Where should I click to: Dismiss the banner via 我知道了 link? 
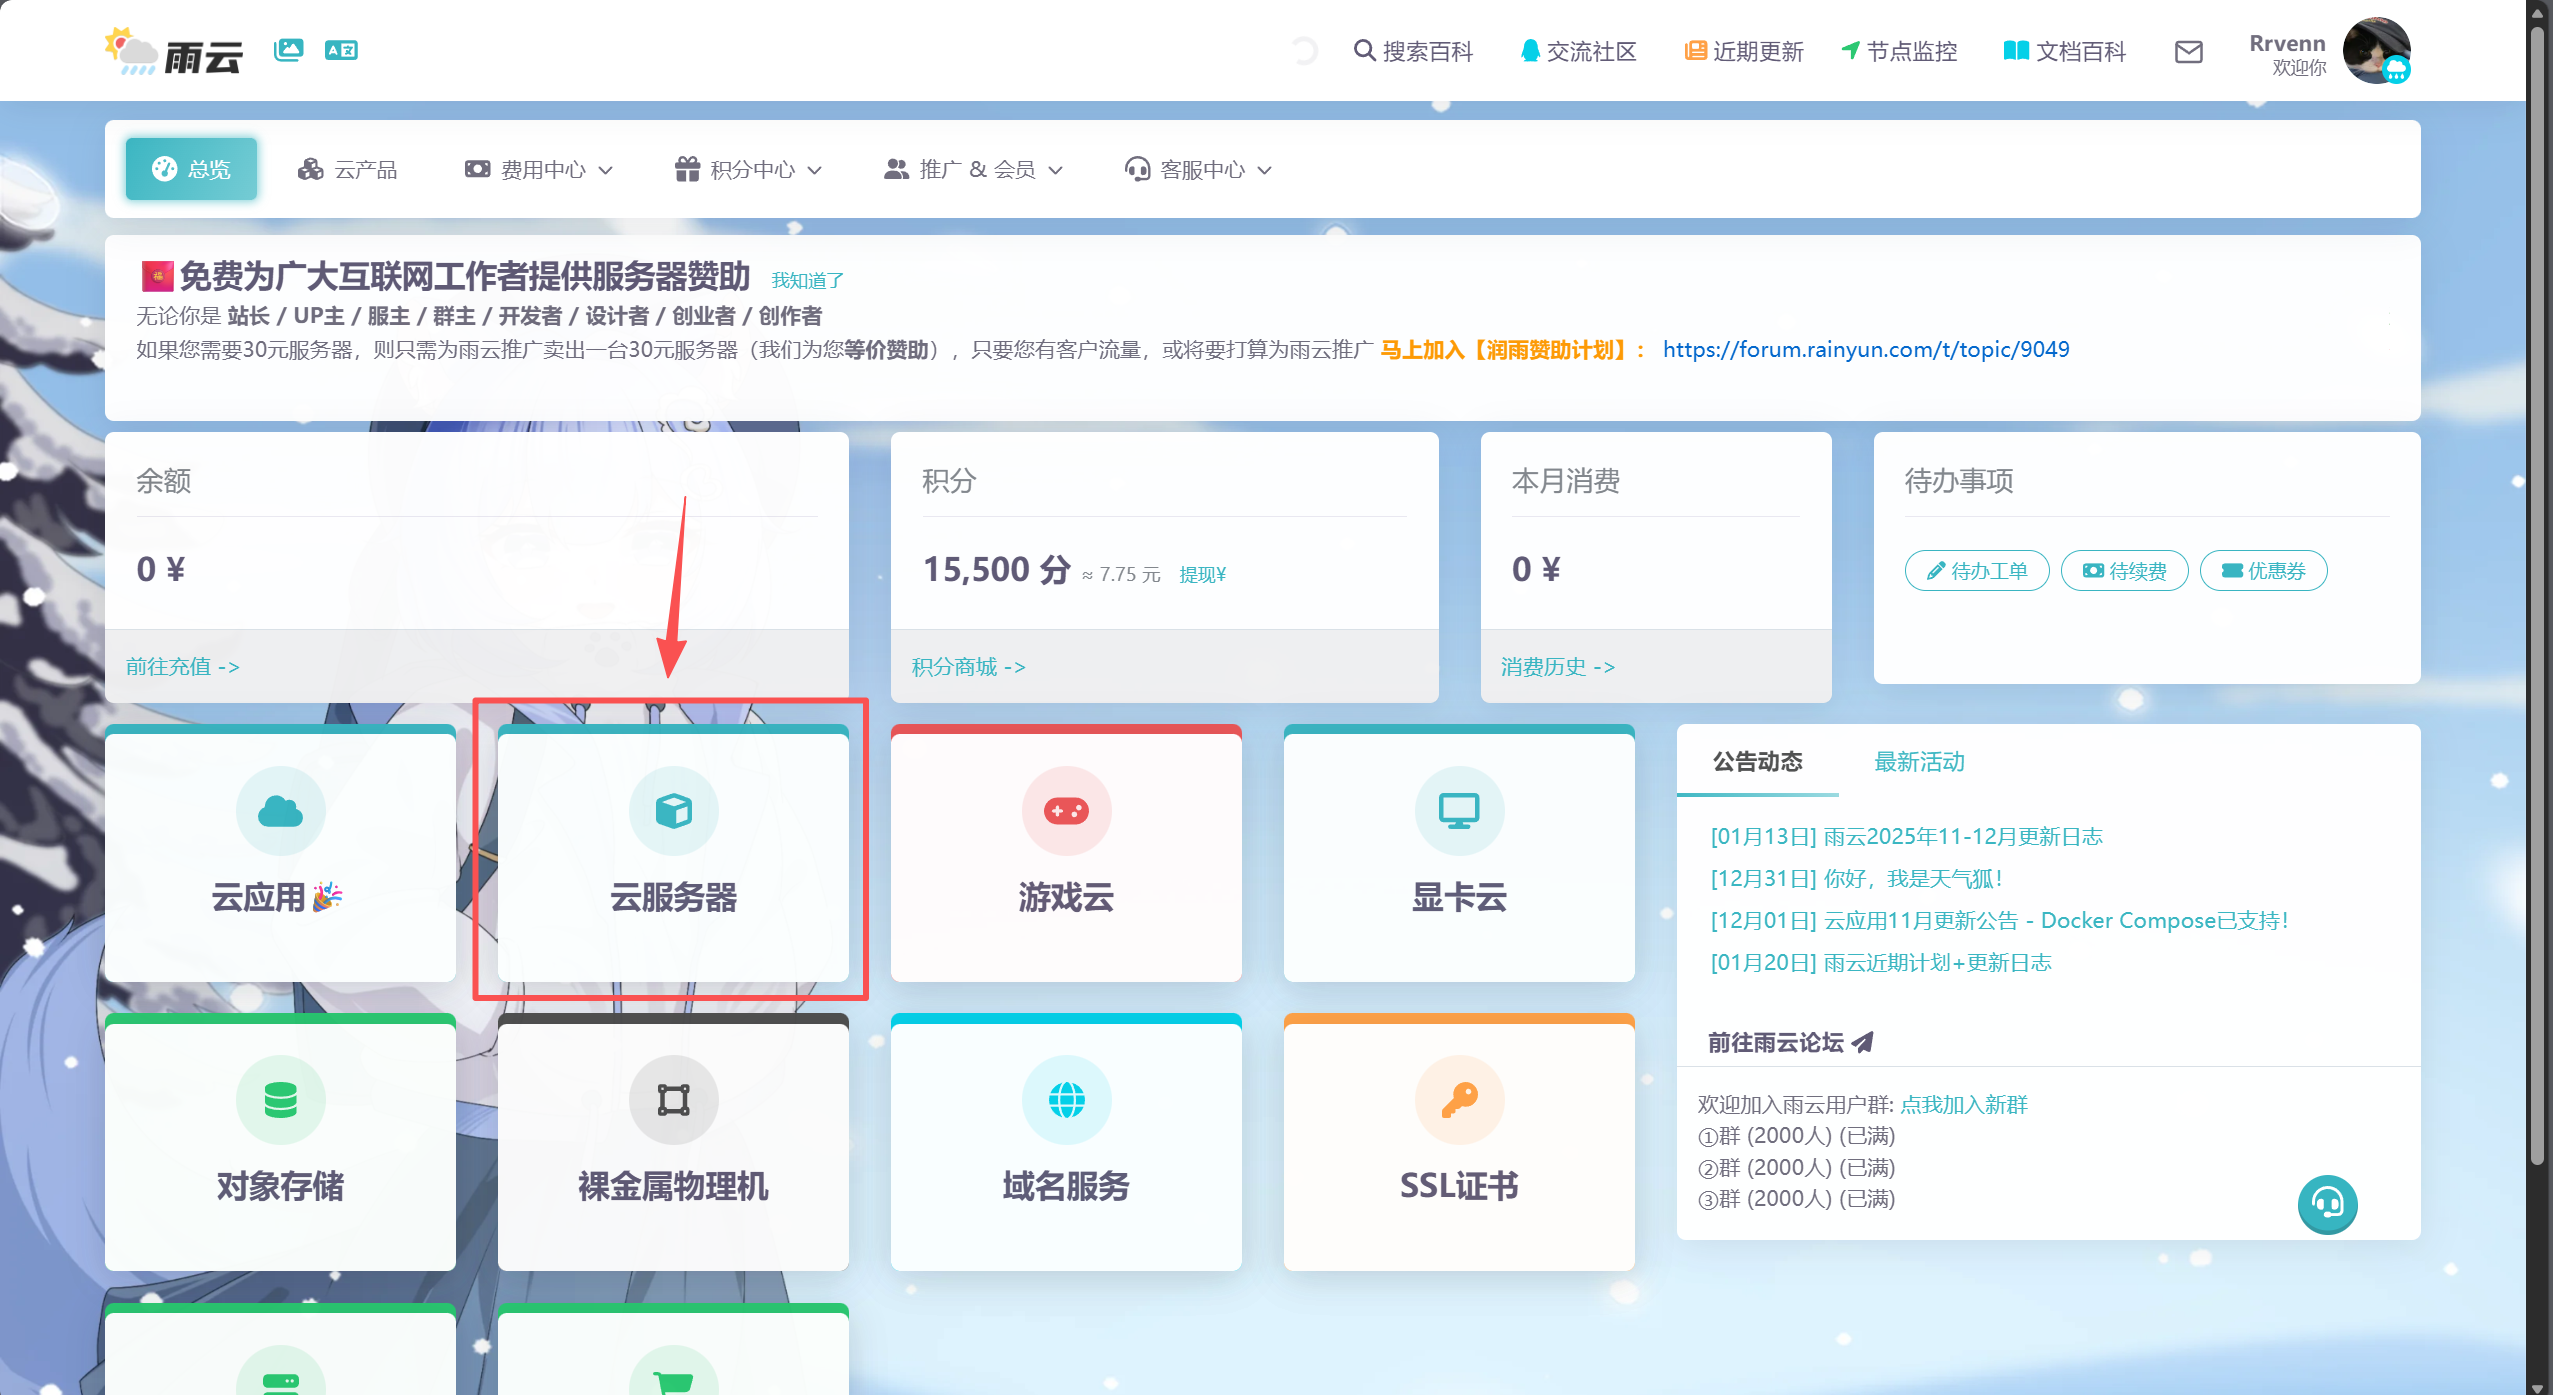(807, 281)
